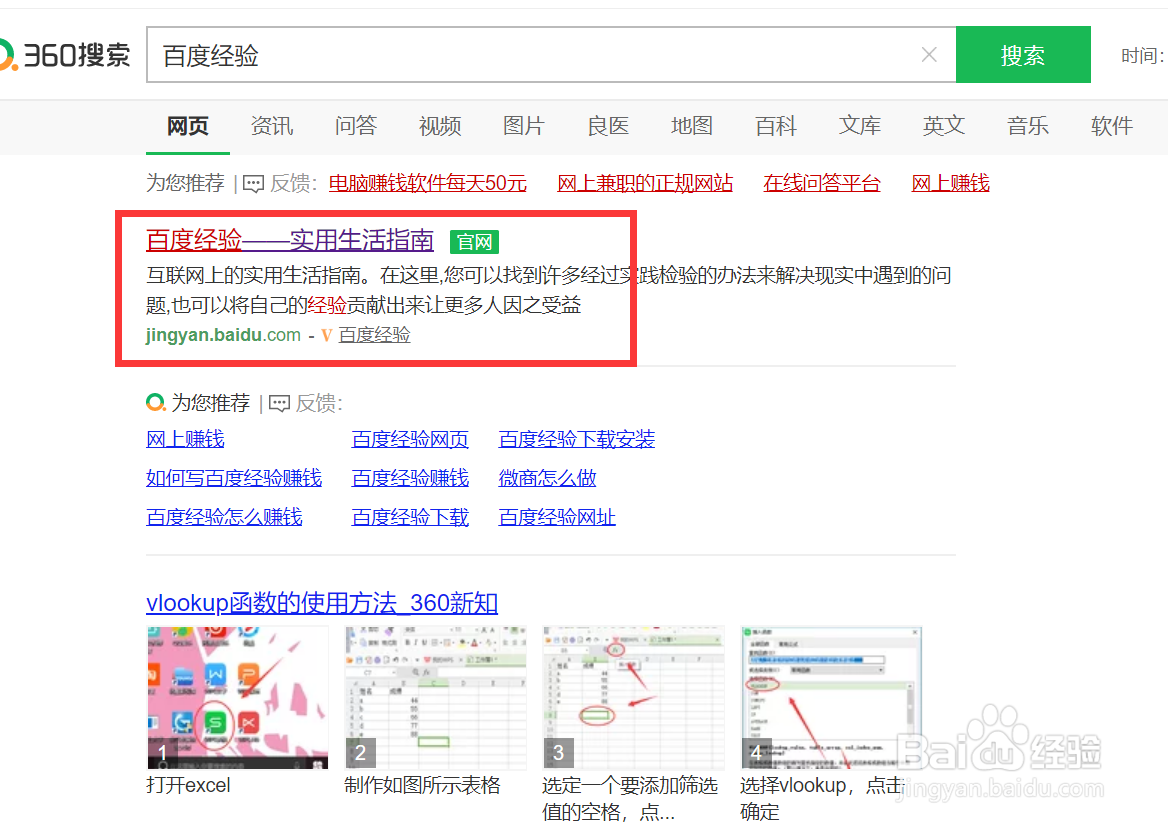Image resolution: width=1168 pixels, height=829 pixels.
Task: Open the vlookup函数的使用方法_360新知 result
Action: (x=322, y=603)
